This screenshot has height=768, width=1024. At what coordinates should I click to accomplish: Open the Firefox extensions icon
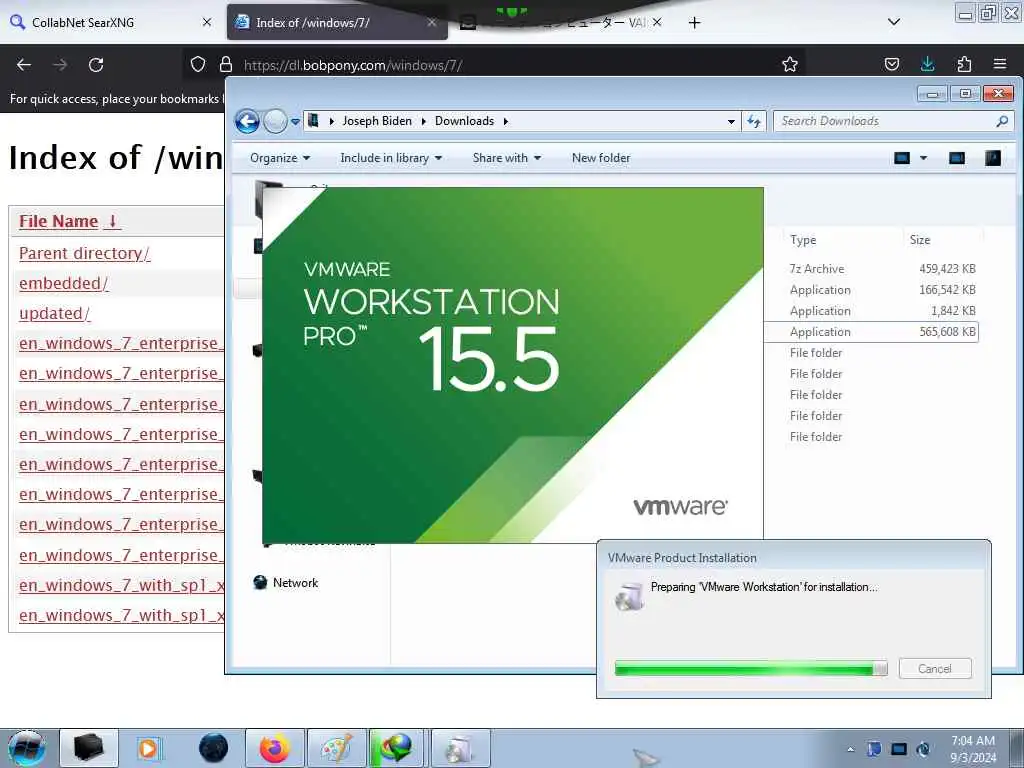coord(964,64)
